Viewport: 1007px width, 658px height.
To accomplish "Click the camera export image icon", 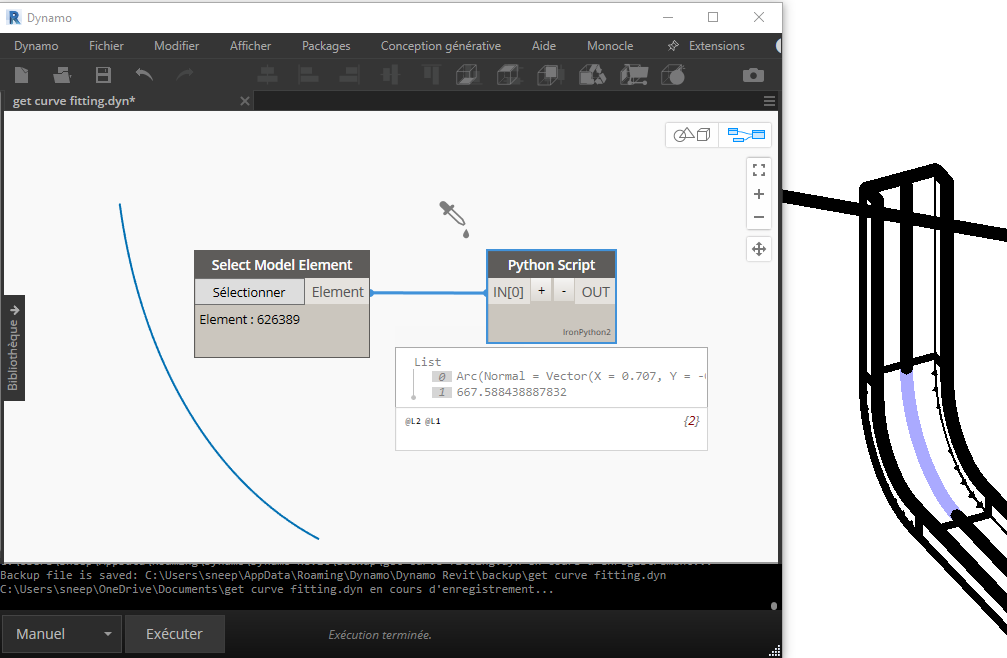I will point(753,75).
